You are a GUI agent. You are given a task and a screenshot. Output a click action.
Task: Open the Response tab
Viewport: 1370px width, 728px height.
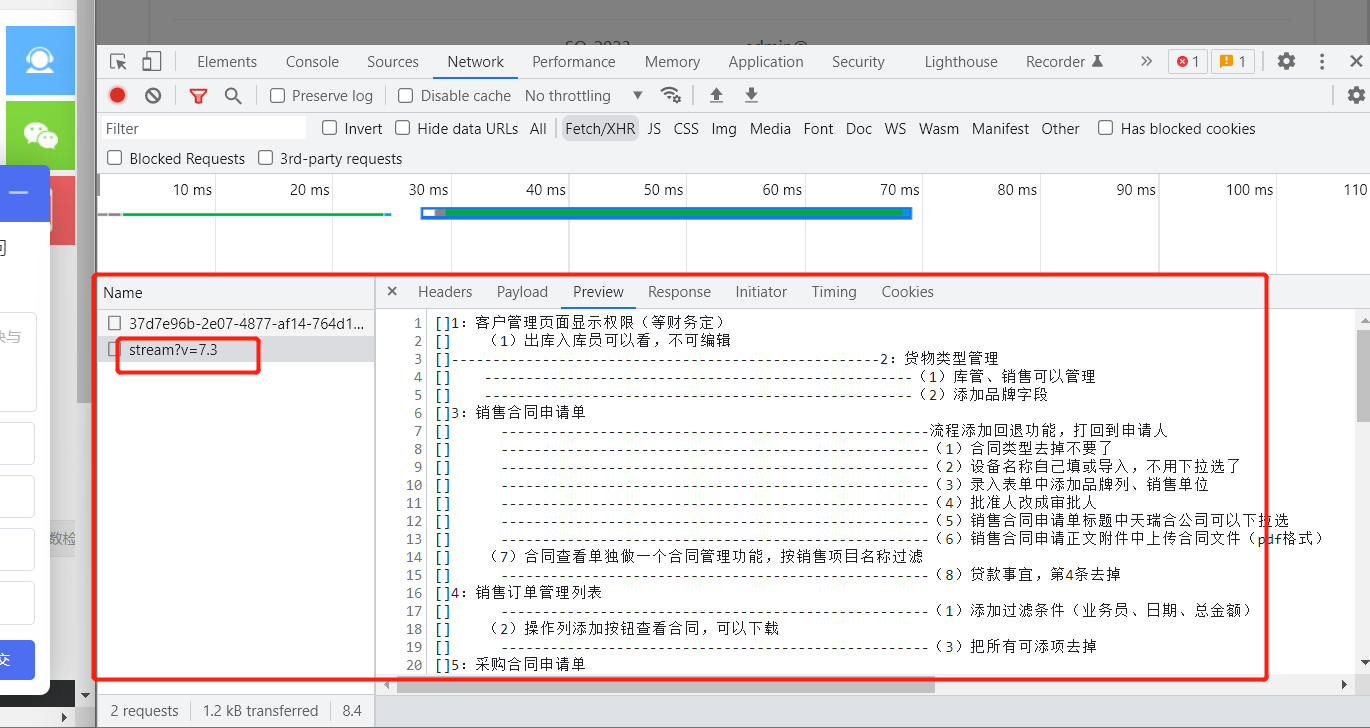(679, 292)
